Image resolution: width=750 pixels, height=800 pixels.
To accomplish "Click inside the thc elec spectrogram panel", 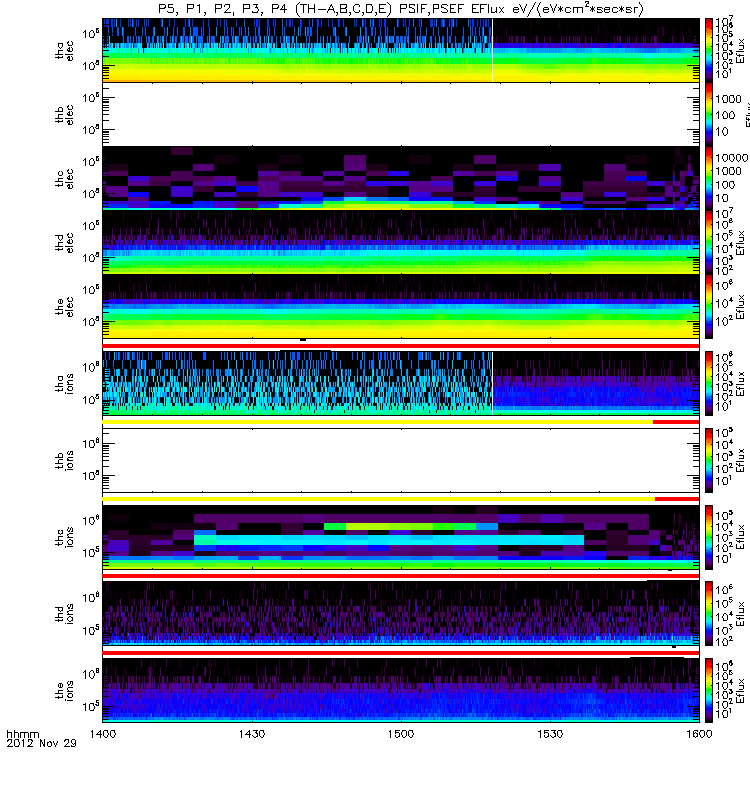I will pyautogui.click(x=401, y=178).
